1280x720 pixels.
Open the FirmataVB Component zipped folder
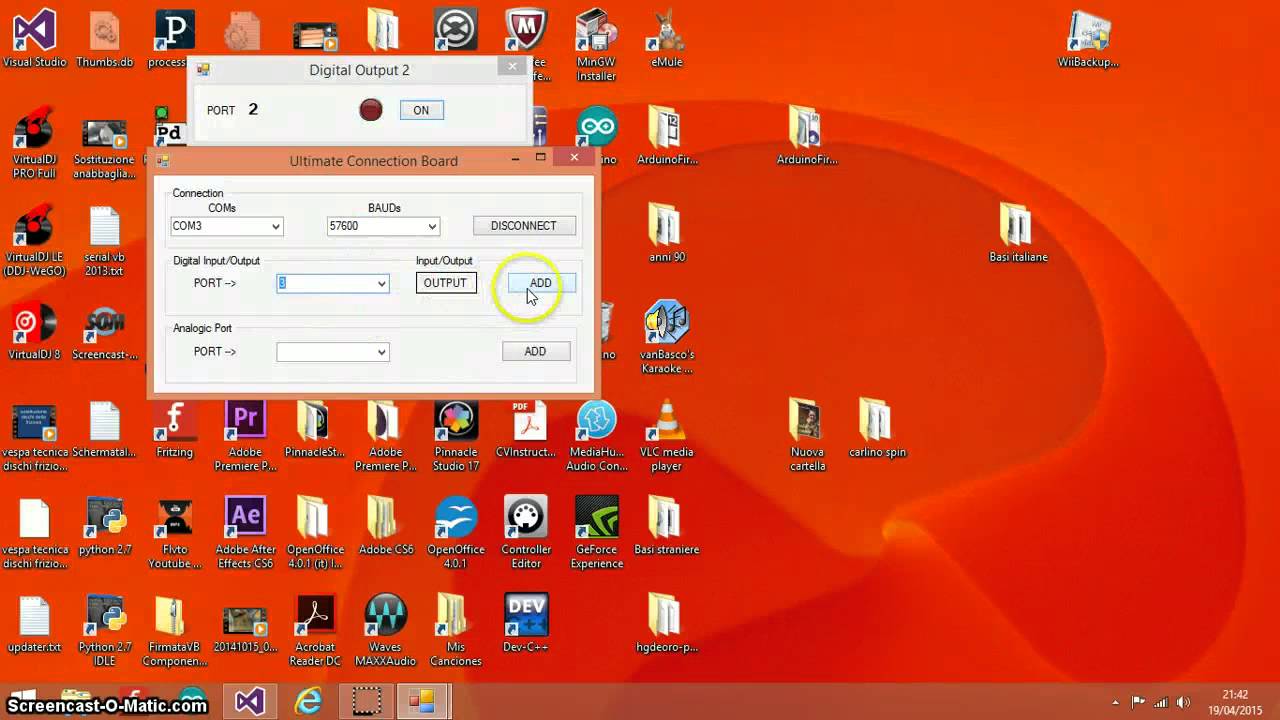174,631
